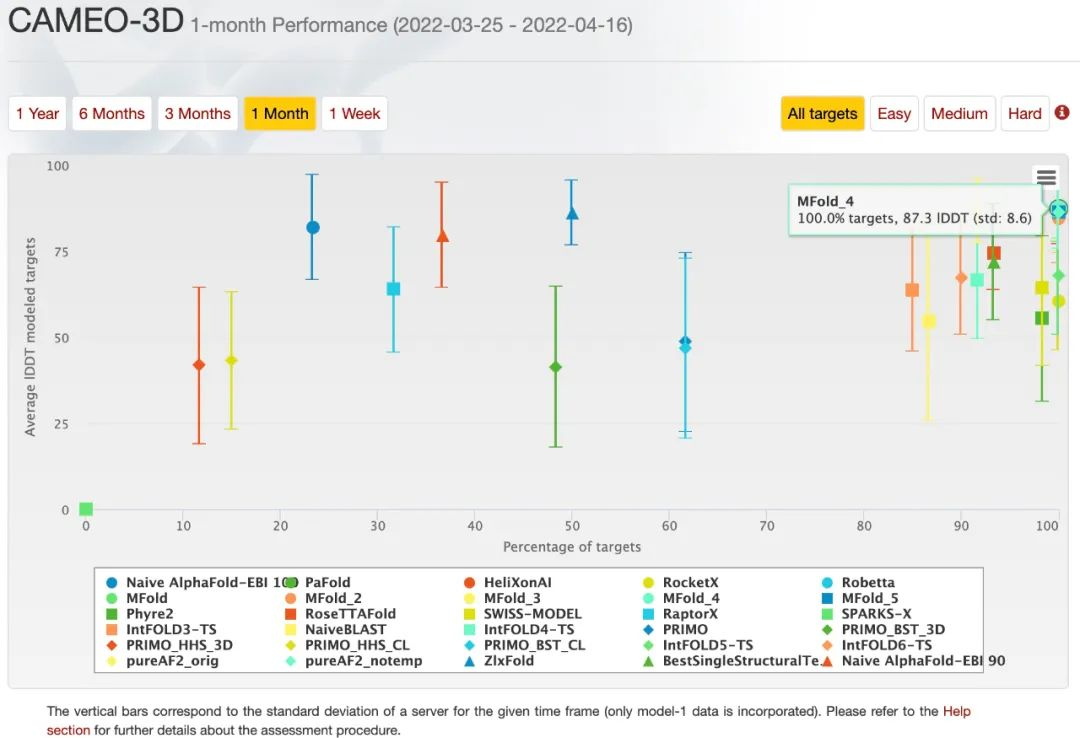This screenshot has height=738, width=1080.
Task: Click the cyan square marker near 32 percent
Action: (x=393, y=289)
